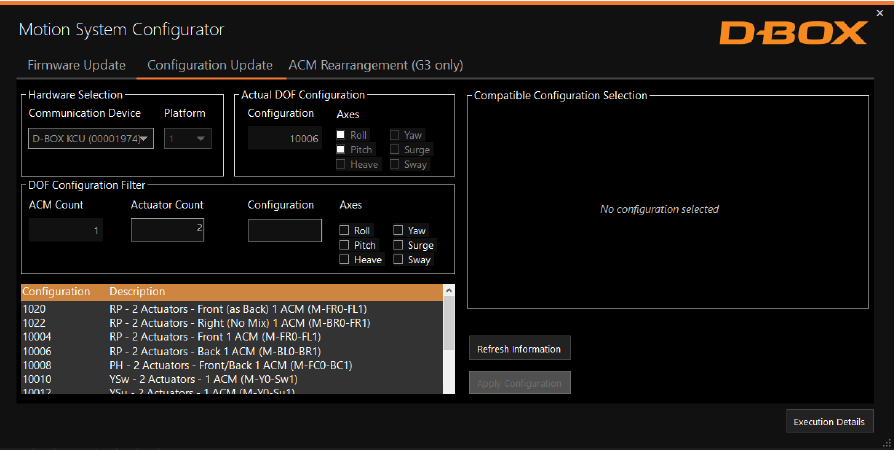Click the D-BOX logo
This screenshot has width=895, height=450.
coord(793,33)
